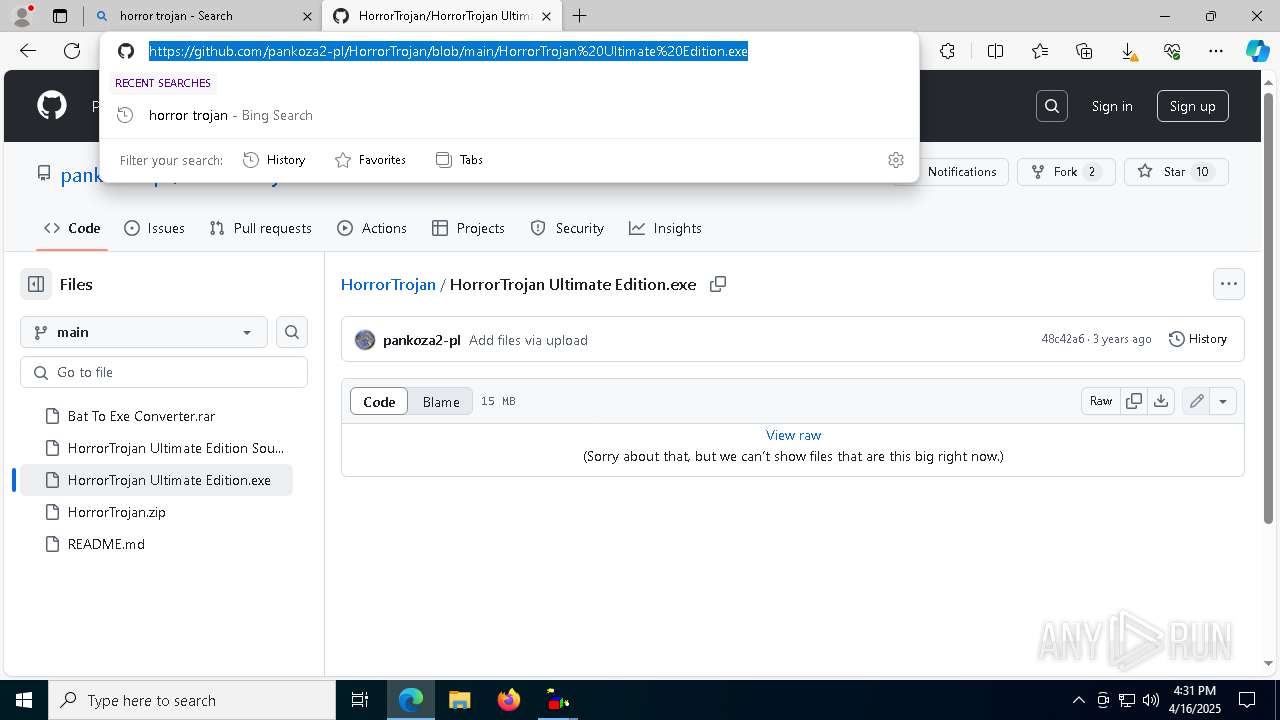Viewport: 1280px width, 720px height.
Task: Open a new browser tab
Action: coord(579,16)
